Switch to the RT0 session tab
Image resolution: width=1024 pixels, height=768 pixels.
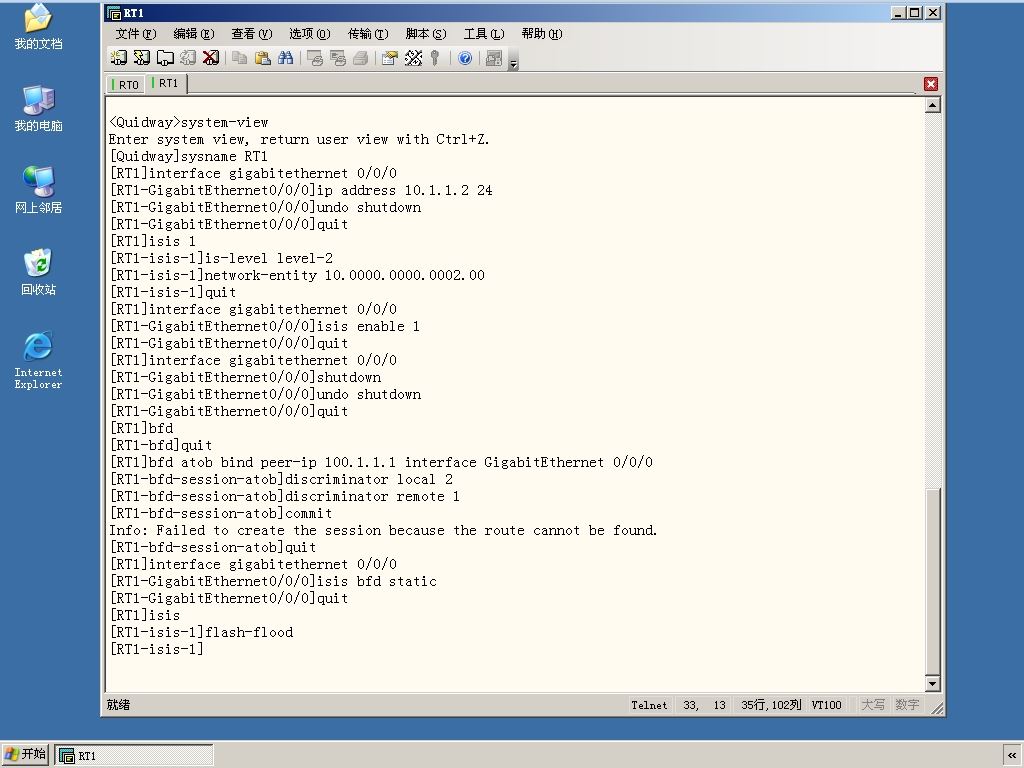pyautogui.click(x=125, y=84)
